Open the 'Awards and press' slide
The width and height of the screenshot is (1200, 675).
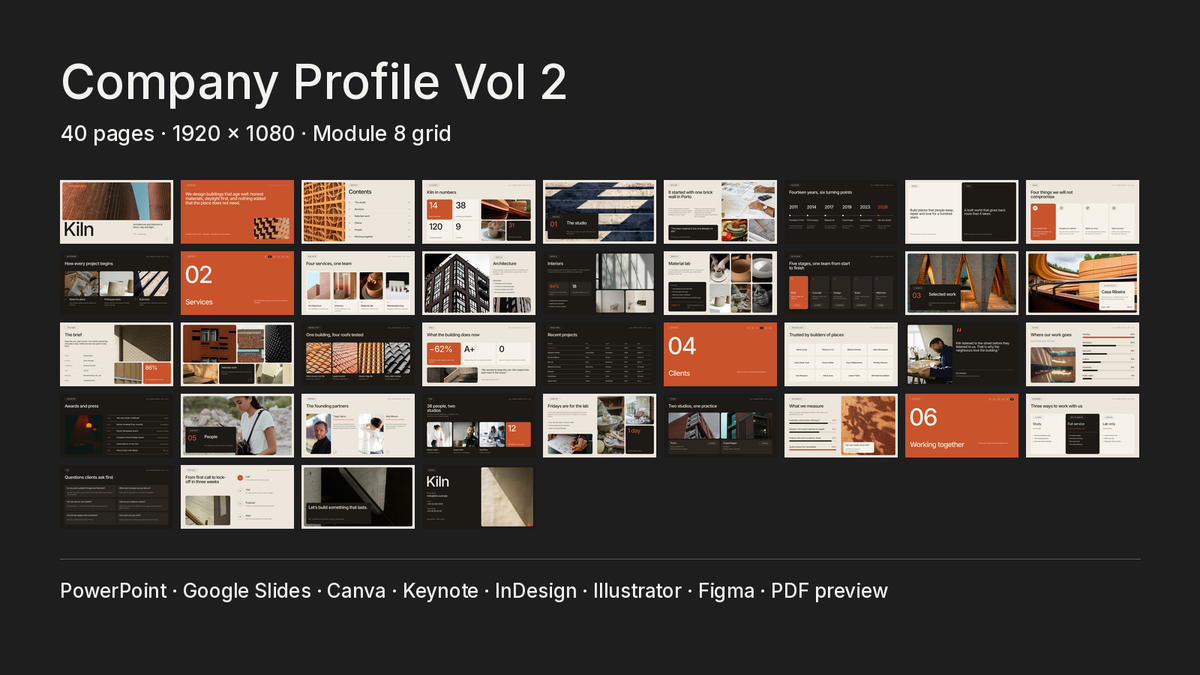coord(116,425)
